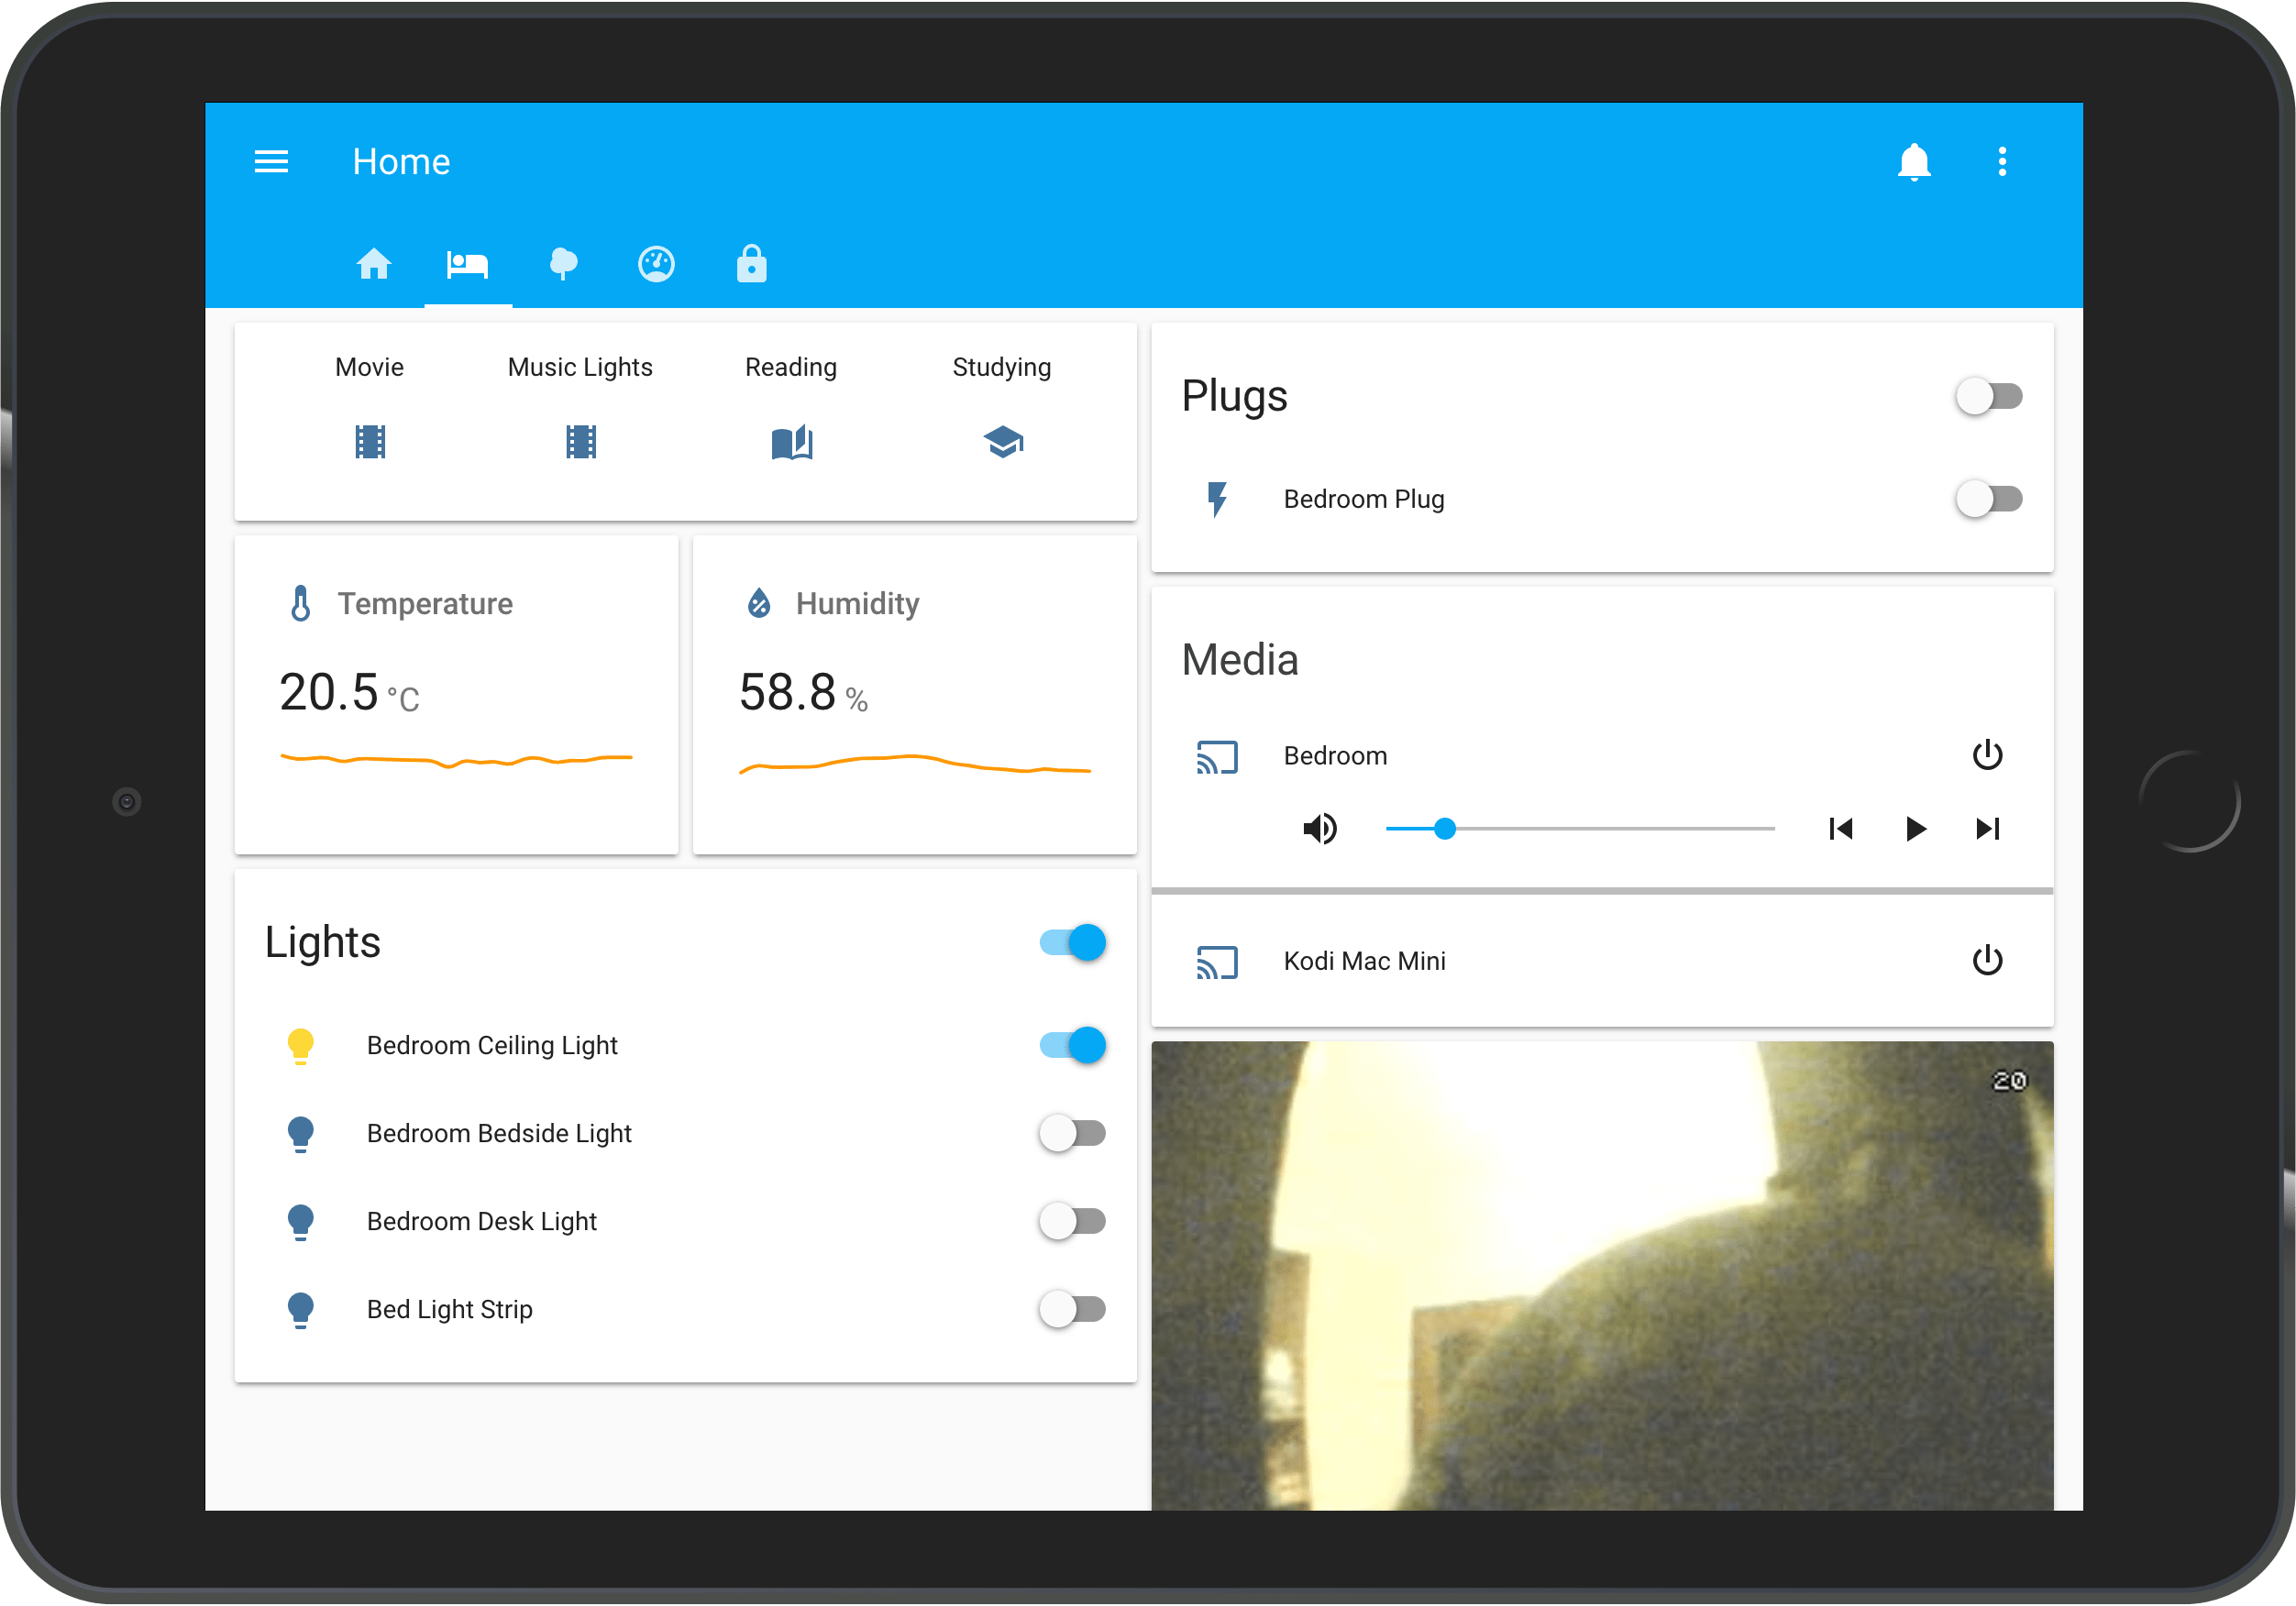Activate the Movie scene

[x=370, y=441]
